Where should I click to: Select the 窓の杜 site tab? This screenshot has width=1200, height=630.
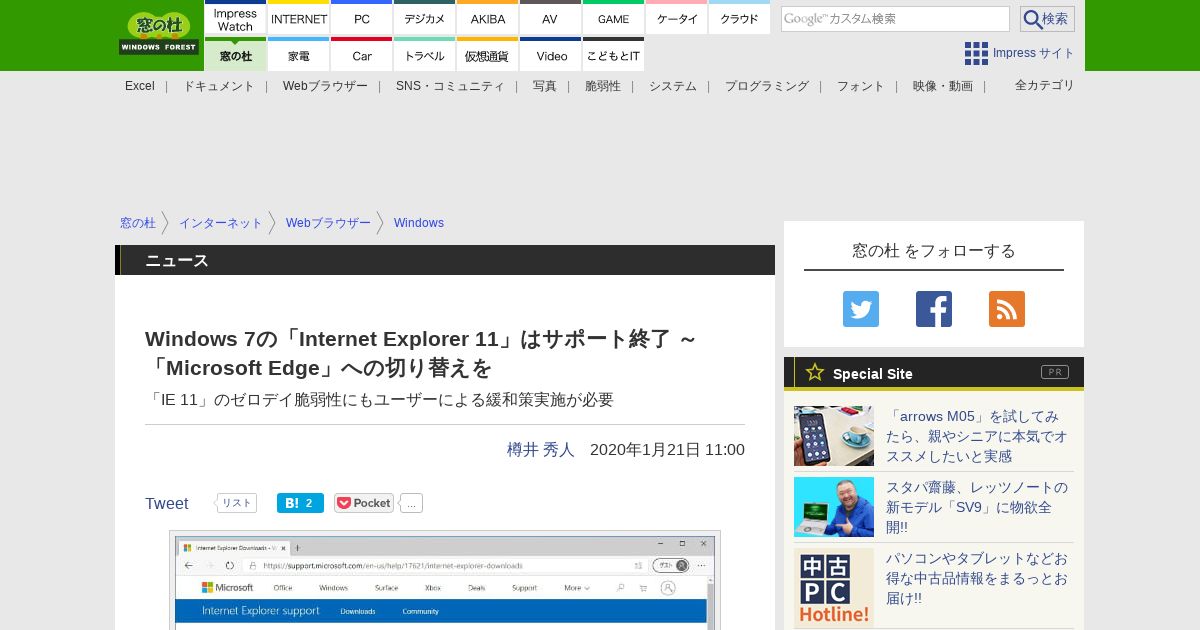[x=235, y=55]
